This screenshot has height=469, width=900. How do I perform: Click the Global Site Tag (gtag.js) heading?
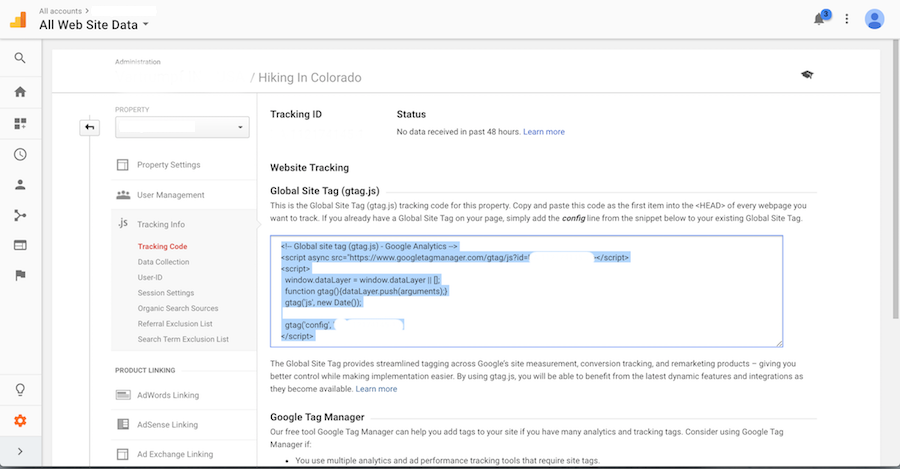(x=324, y=191)
